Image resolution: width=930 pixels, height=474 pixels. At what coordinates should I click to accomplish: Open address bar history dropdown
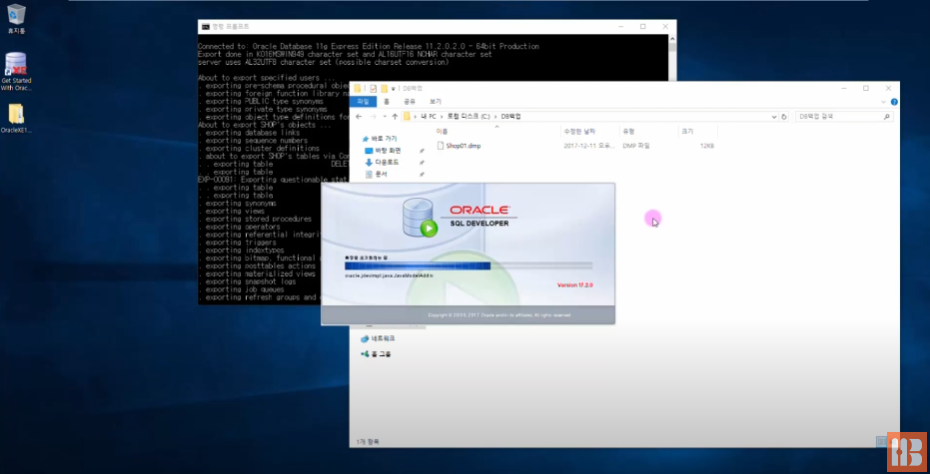pos(773,117)
